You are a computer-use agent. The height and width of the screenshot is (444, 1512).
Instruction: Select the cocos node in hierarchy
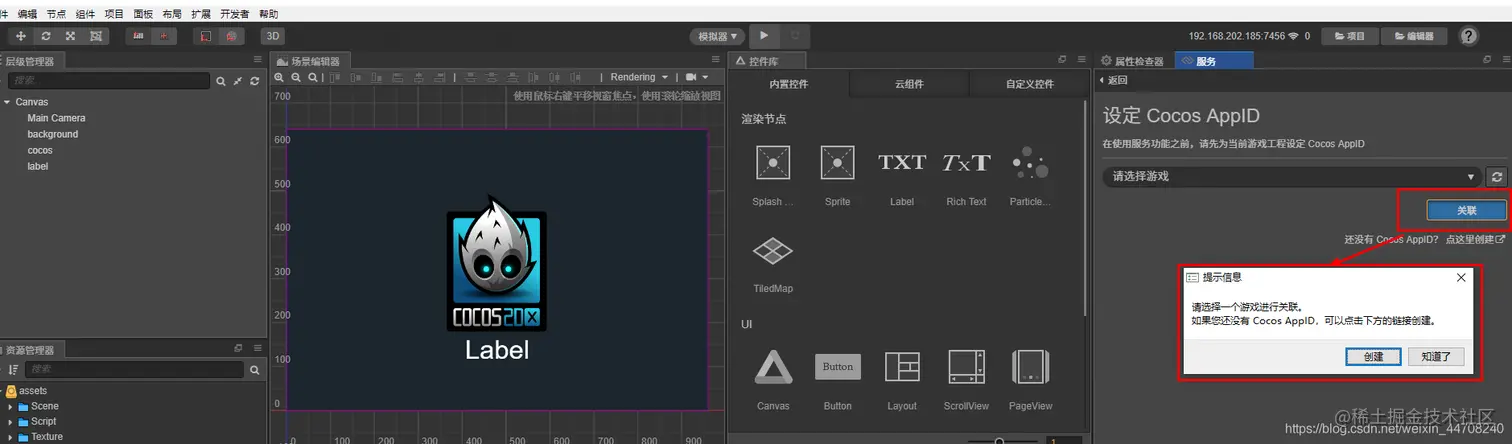(x=40, y=150)
